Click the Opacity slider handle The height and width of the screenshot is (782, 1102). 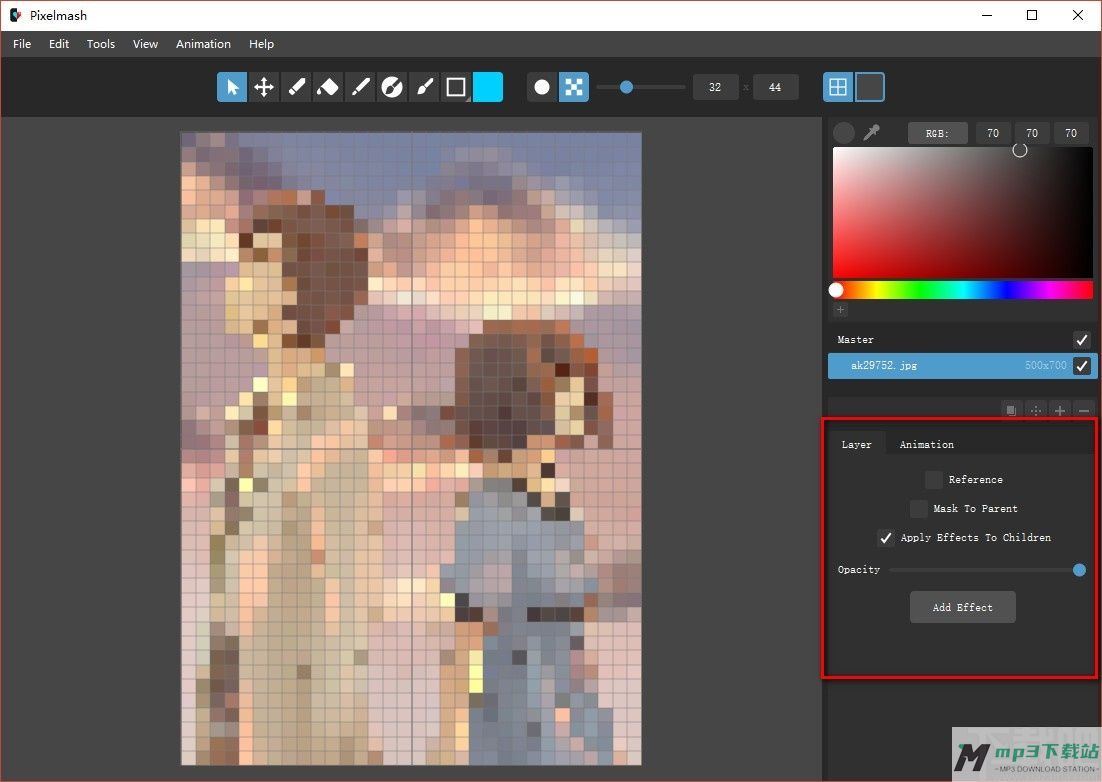pyautogui.click(x=1080, y=570)
